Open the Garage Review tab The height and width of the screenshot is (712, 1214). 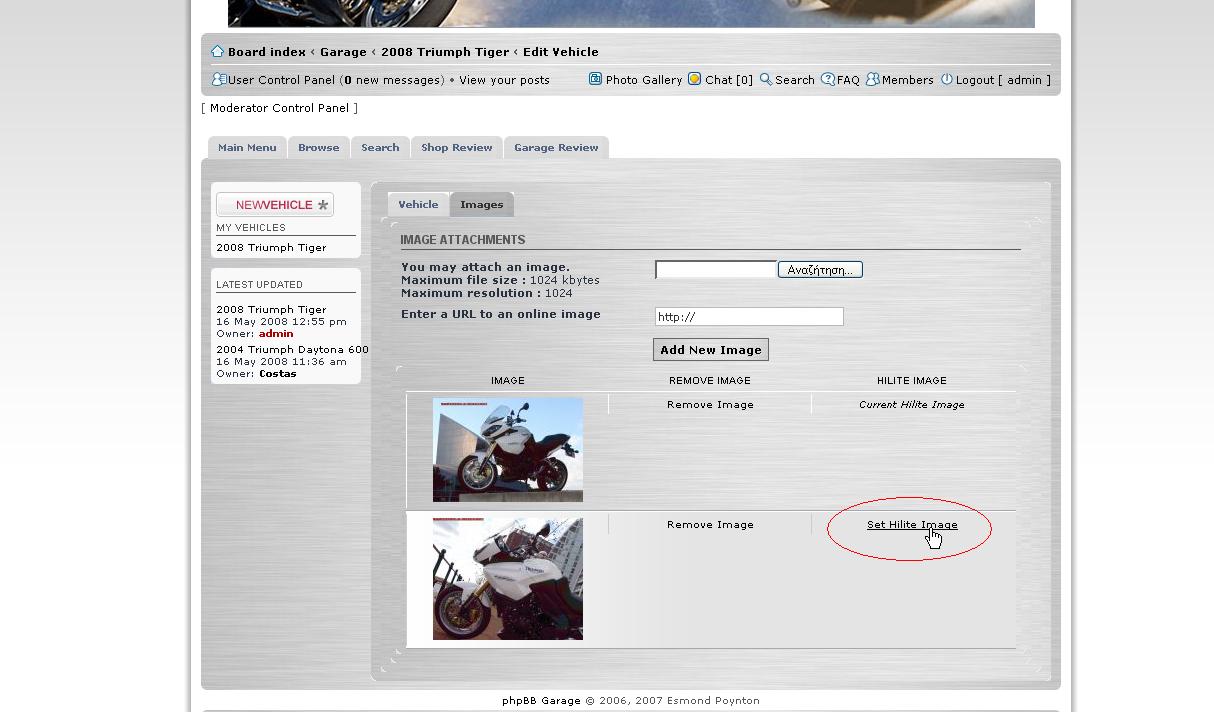[556, 147]
